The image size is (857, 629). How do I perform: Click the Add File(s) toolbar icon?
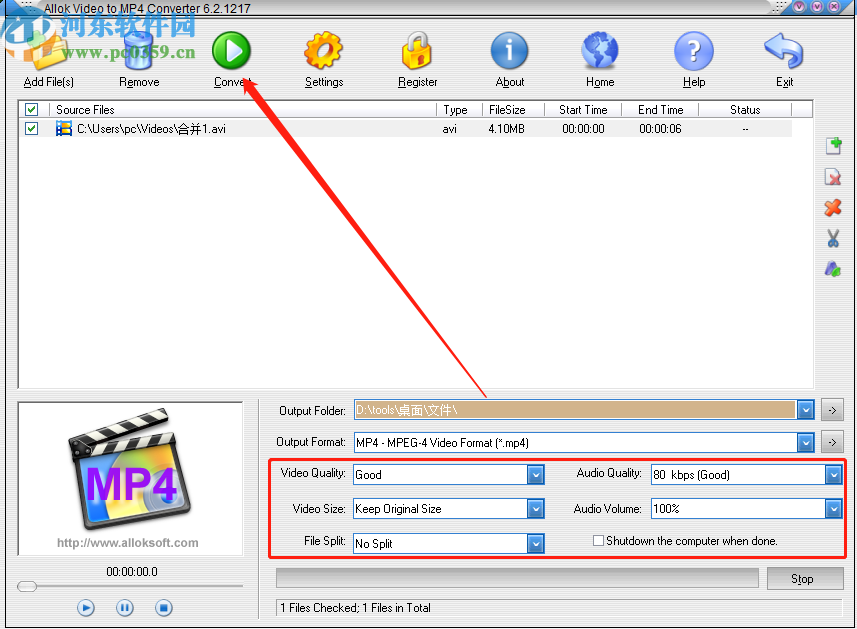pyautogui.click(x=48, y=52)
